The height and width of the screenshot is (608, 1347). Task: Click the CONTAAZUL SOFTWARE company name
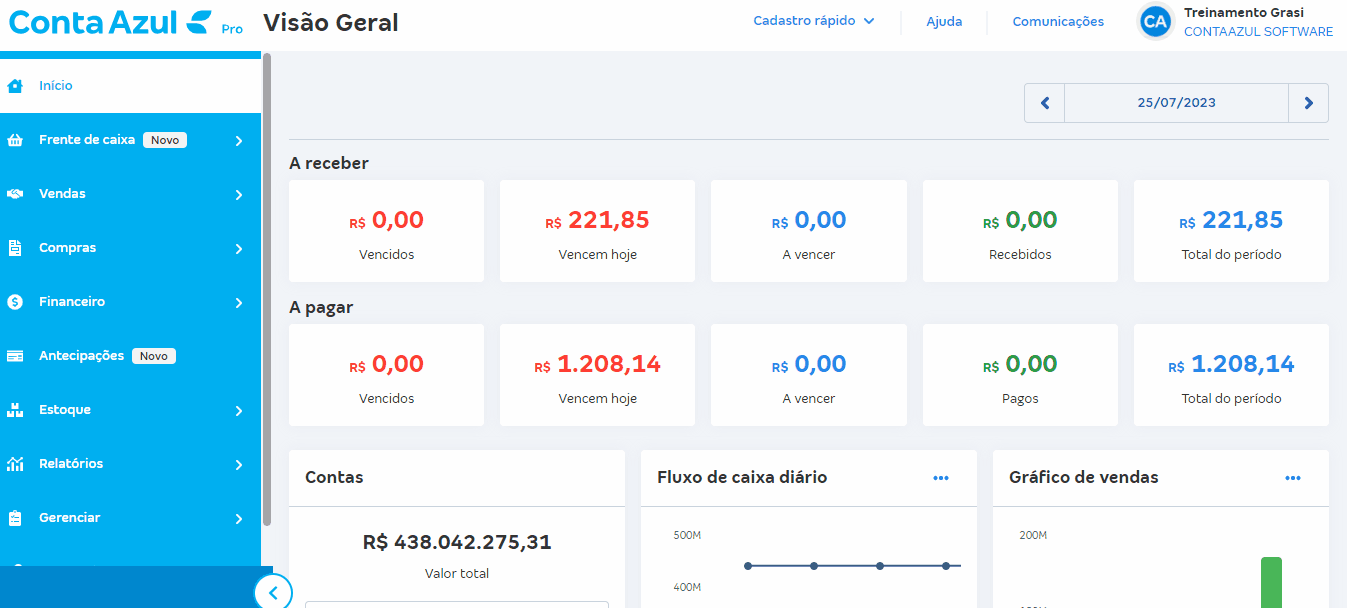[1258, 32]
